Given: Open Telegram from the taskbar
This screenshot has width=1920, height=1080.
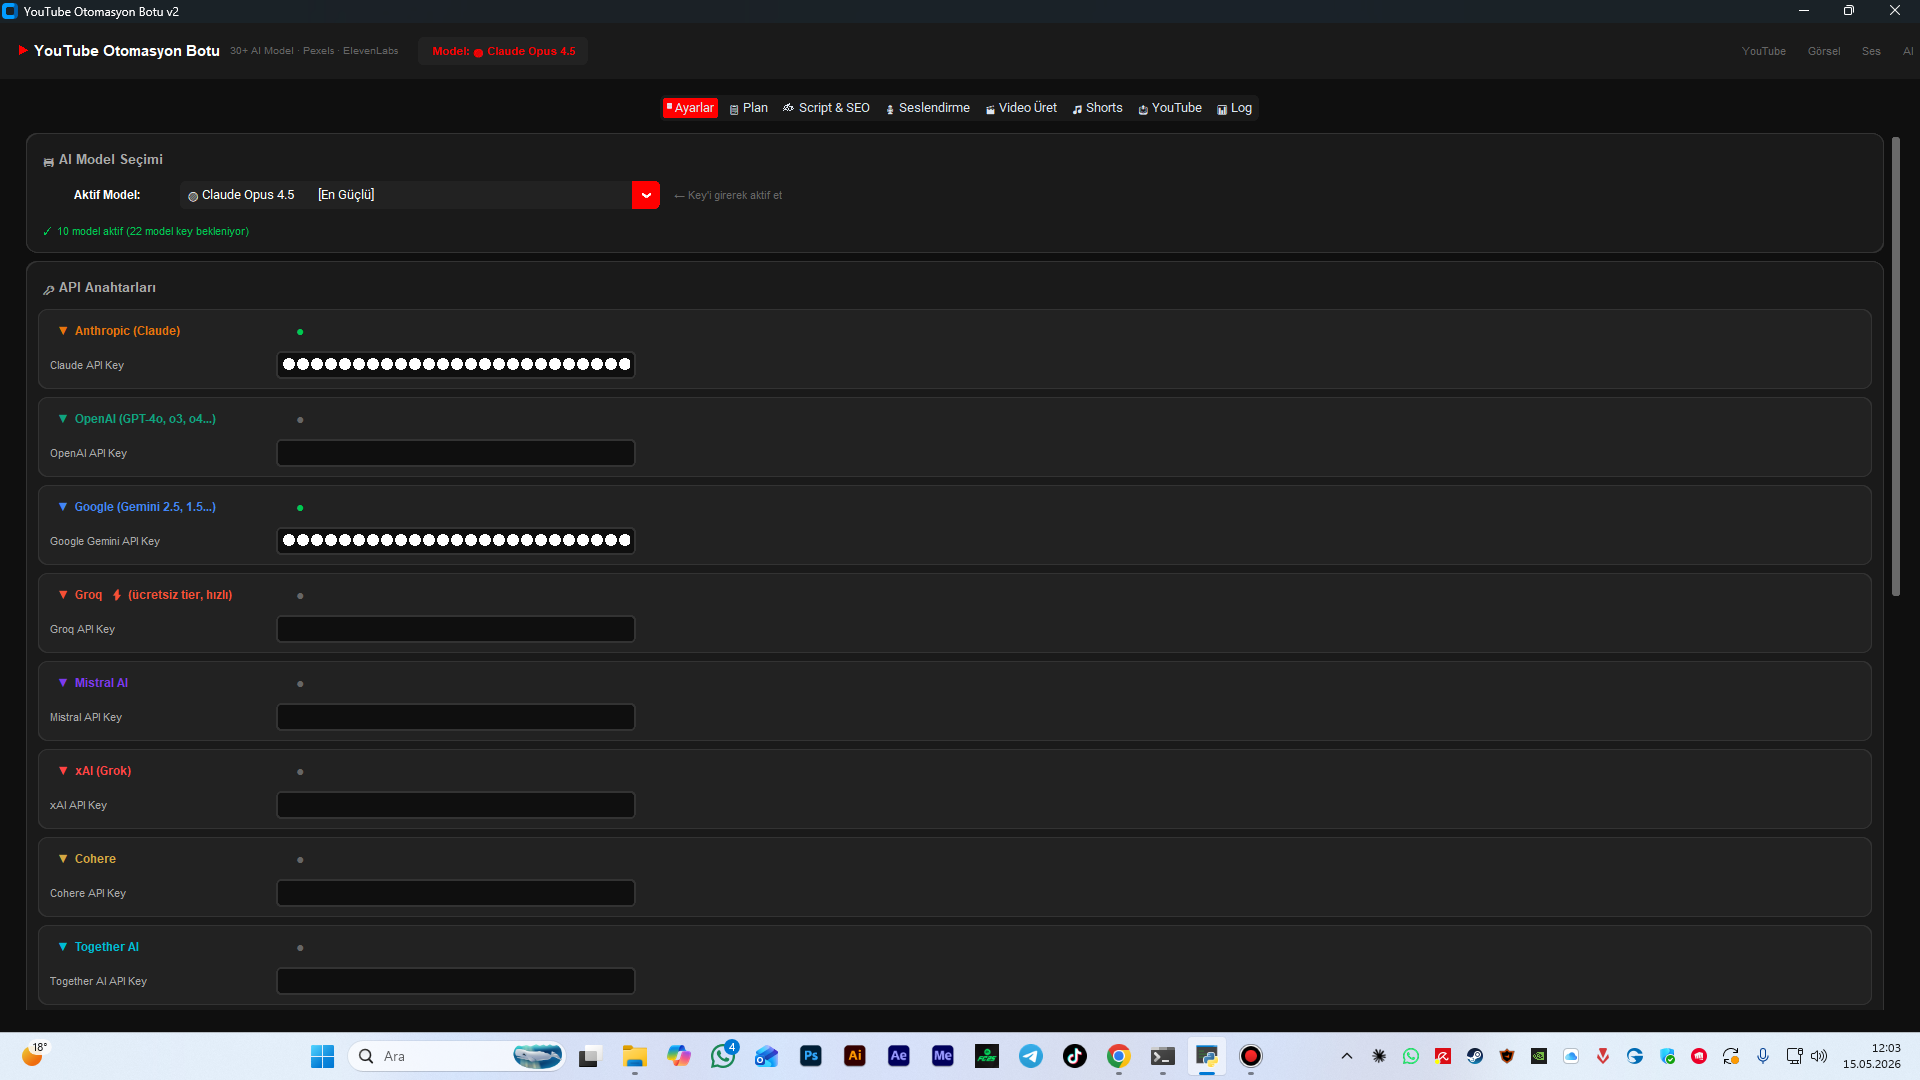Looking at the screenshot, I should point(1031,1056).
